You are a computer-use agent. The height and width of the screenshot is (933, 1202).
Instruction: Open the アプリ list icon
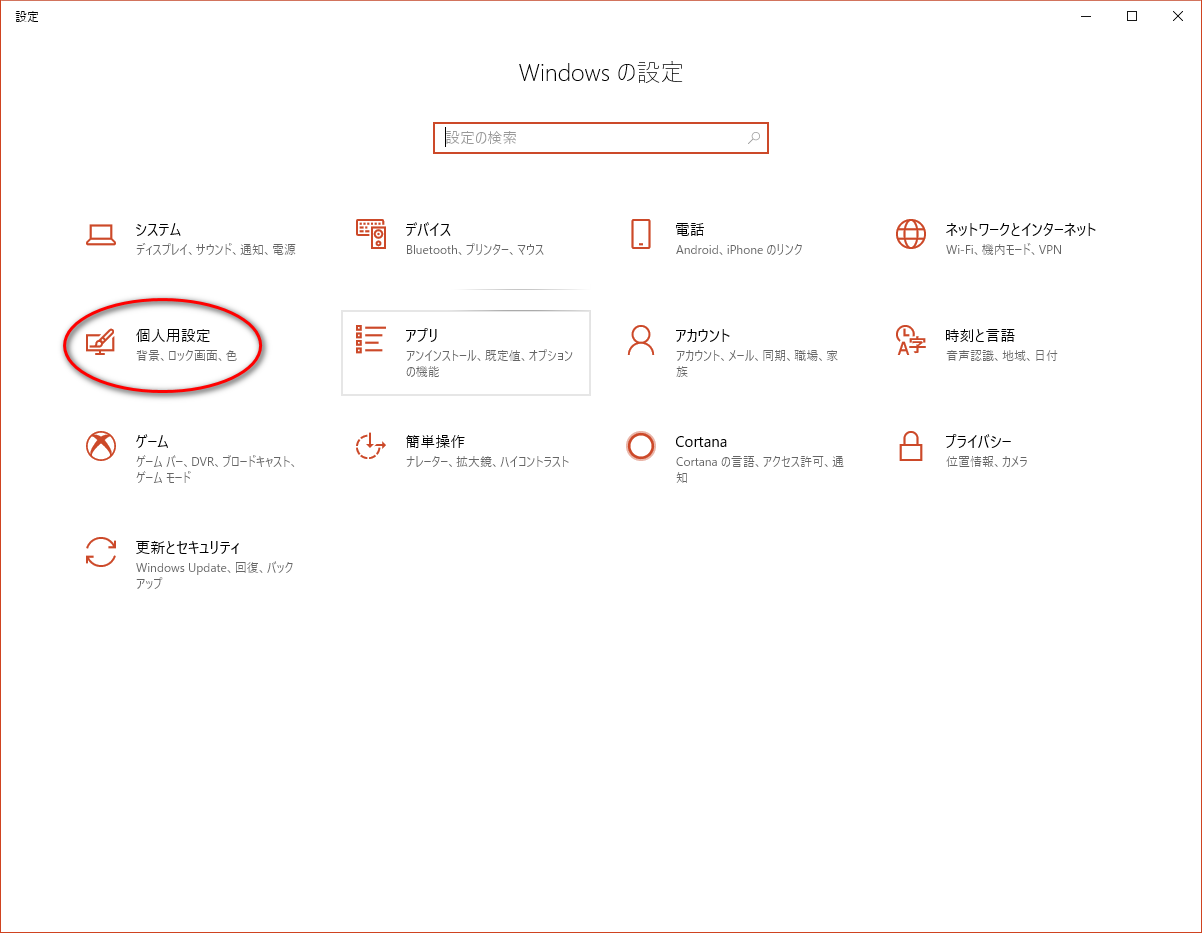tap(371, 340)
